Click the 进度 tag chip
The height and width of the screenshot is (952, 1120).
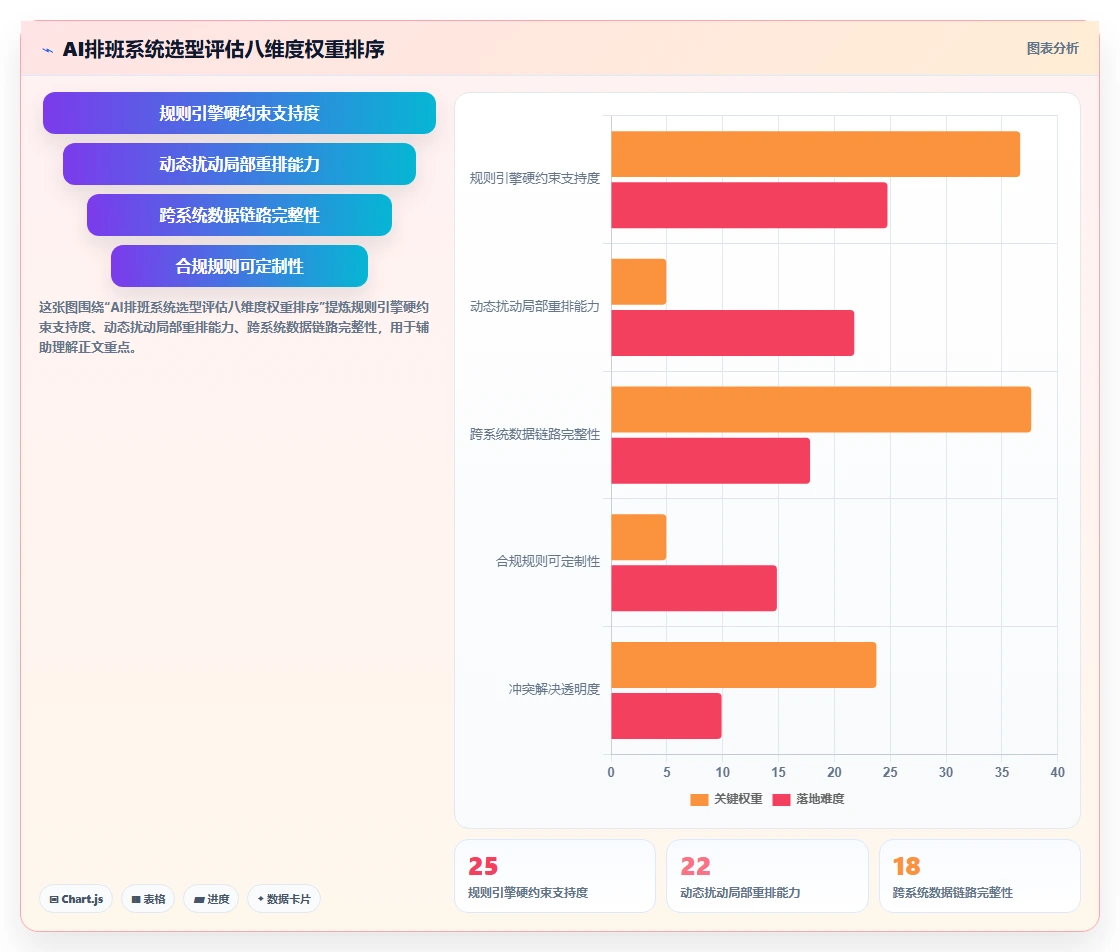pyautogui.click(x=211, y=899)
